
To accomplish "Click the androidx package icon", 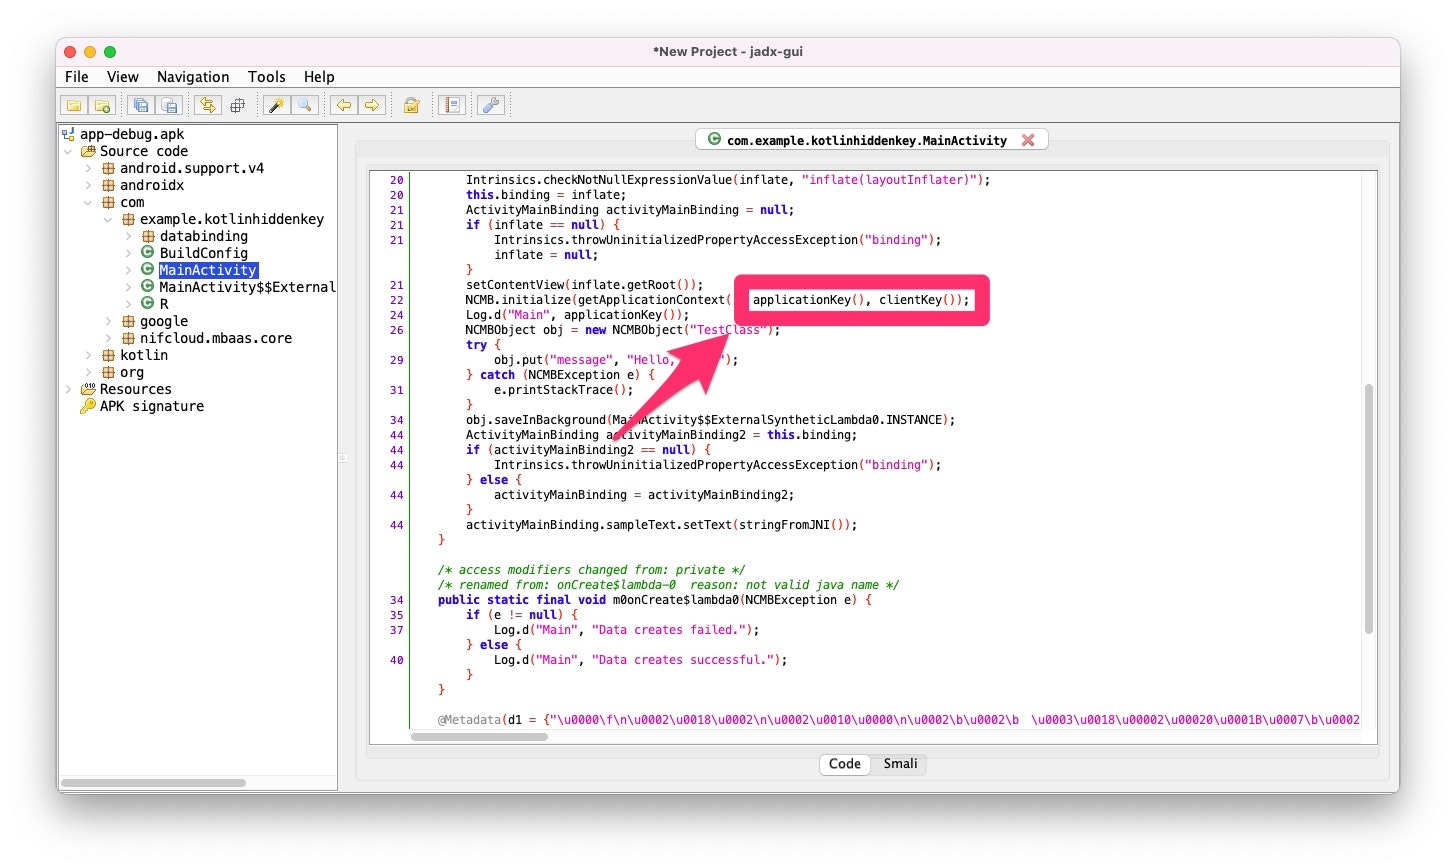I will [108, 186].
